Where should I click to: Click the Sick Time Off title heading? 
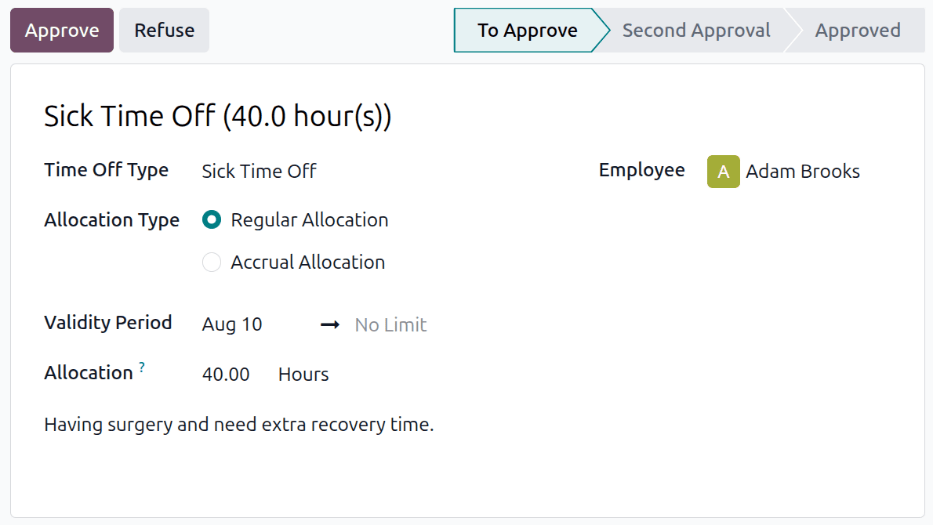[x=218, y=115]
